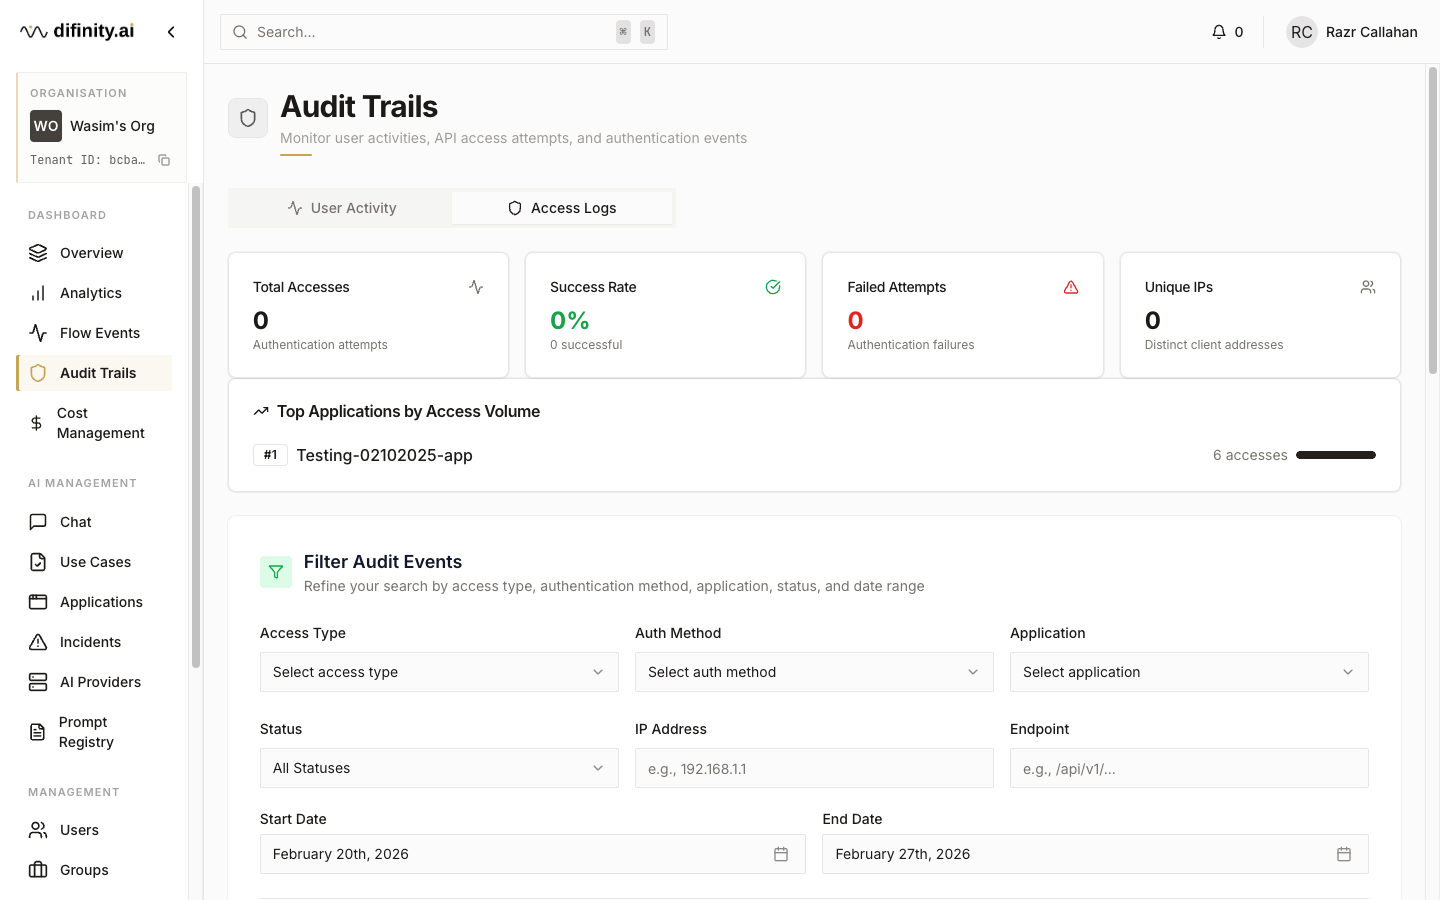Open Overview in the sidebar
This screenshot has height=900, width=1440.
point(94,253)
